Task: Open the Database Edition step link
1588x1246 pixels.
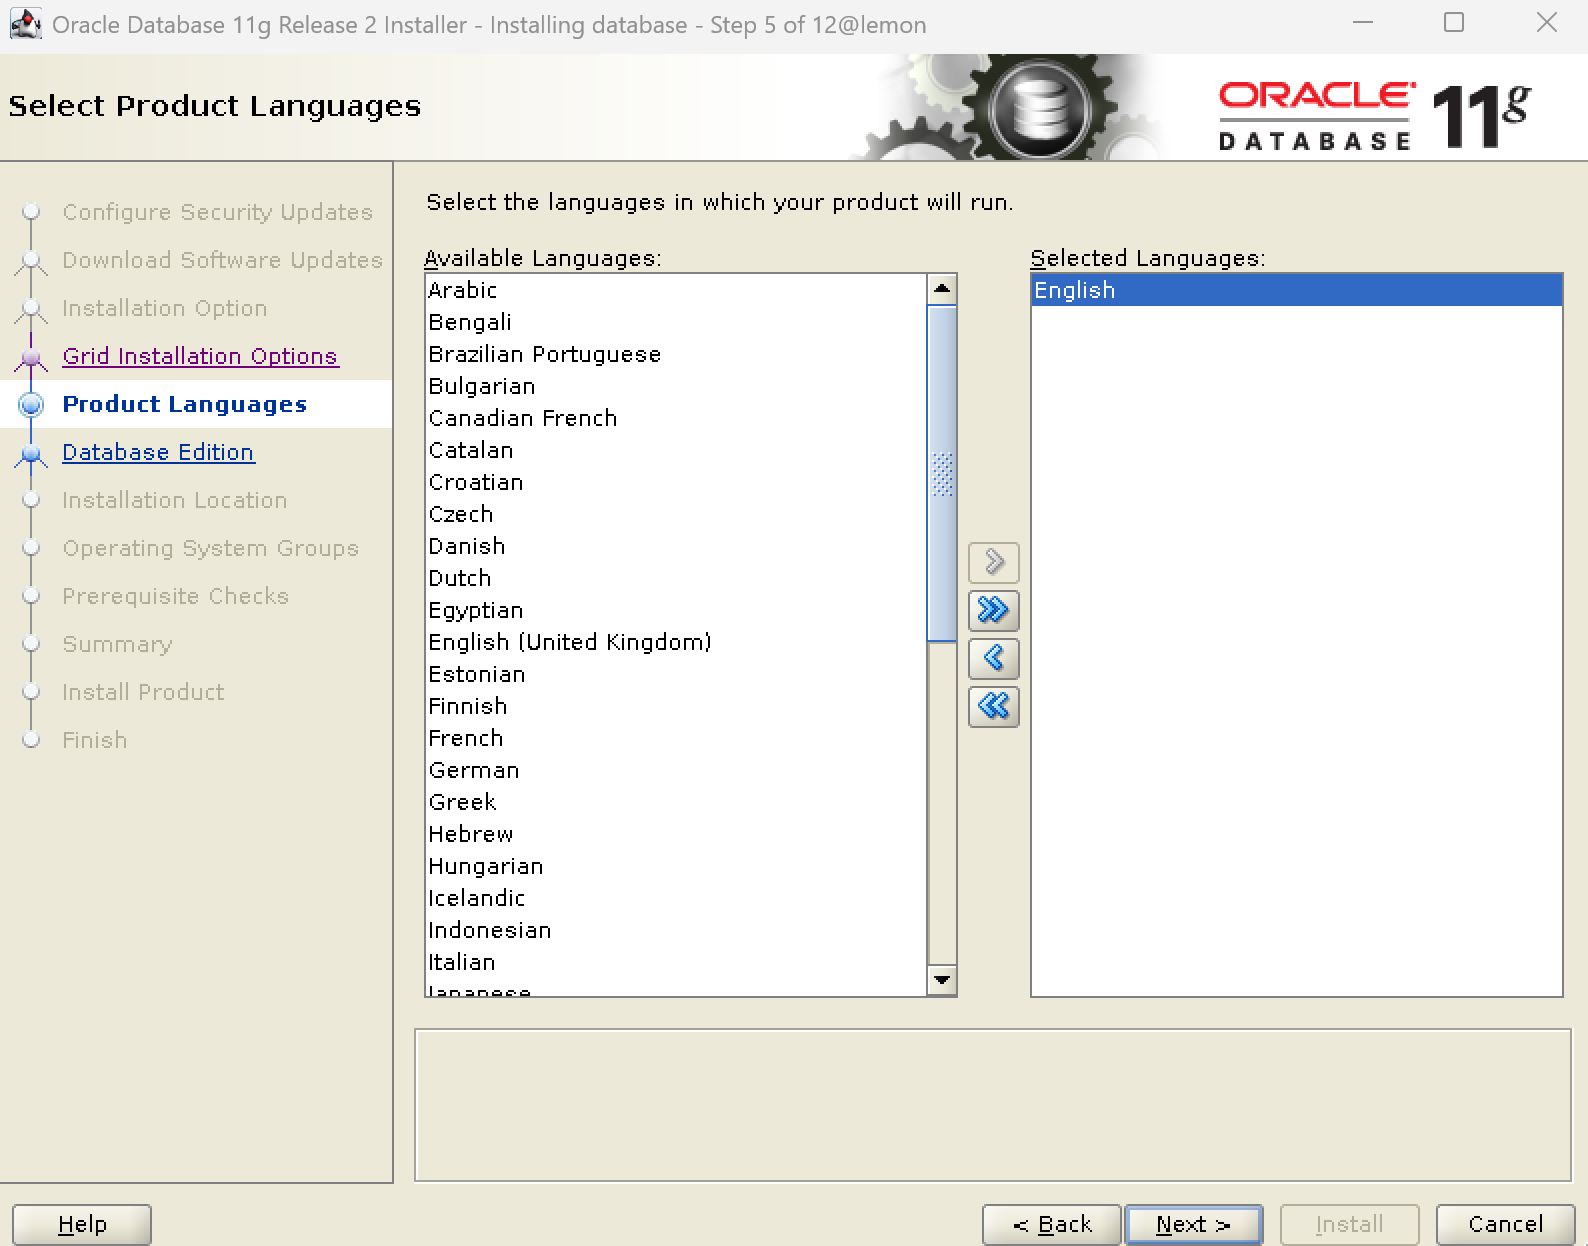Action: click(x=158, y=452)
